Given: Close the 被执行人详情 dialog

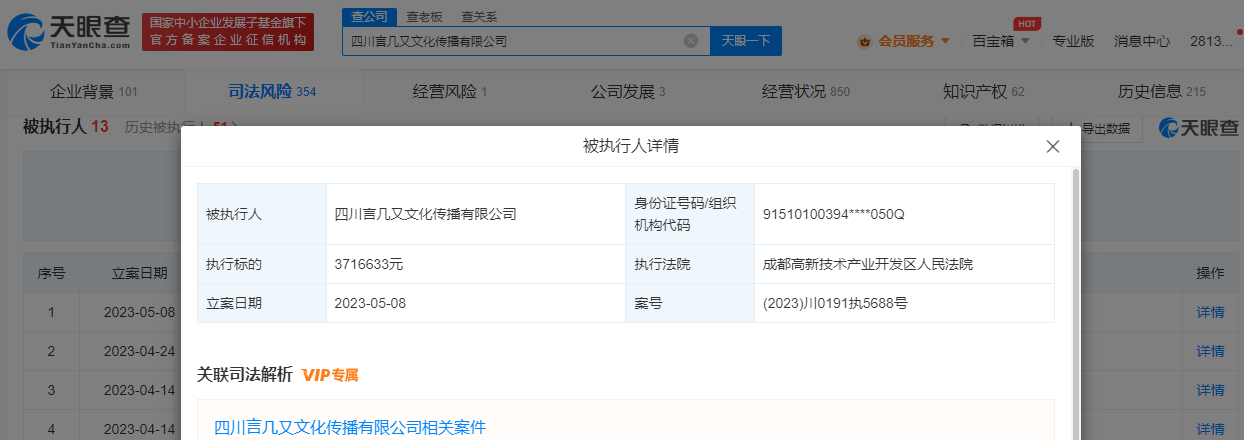Looking at the screenshot, I should pos(1052,146).
